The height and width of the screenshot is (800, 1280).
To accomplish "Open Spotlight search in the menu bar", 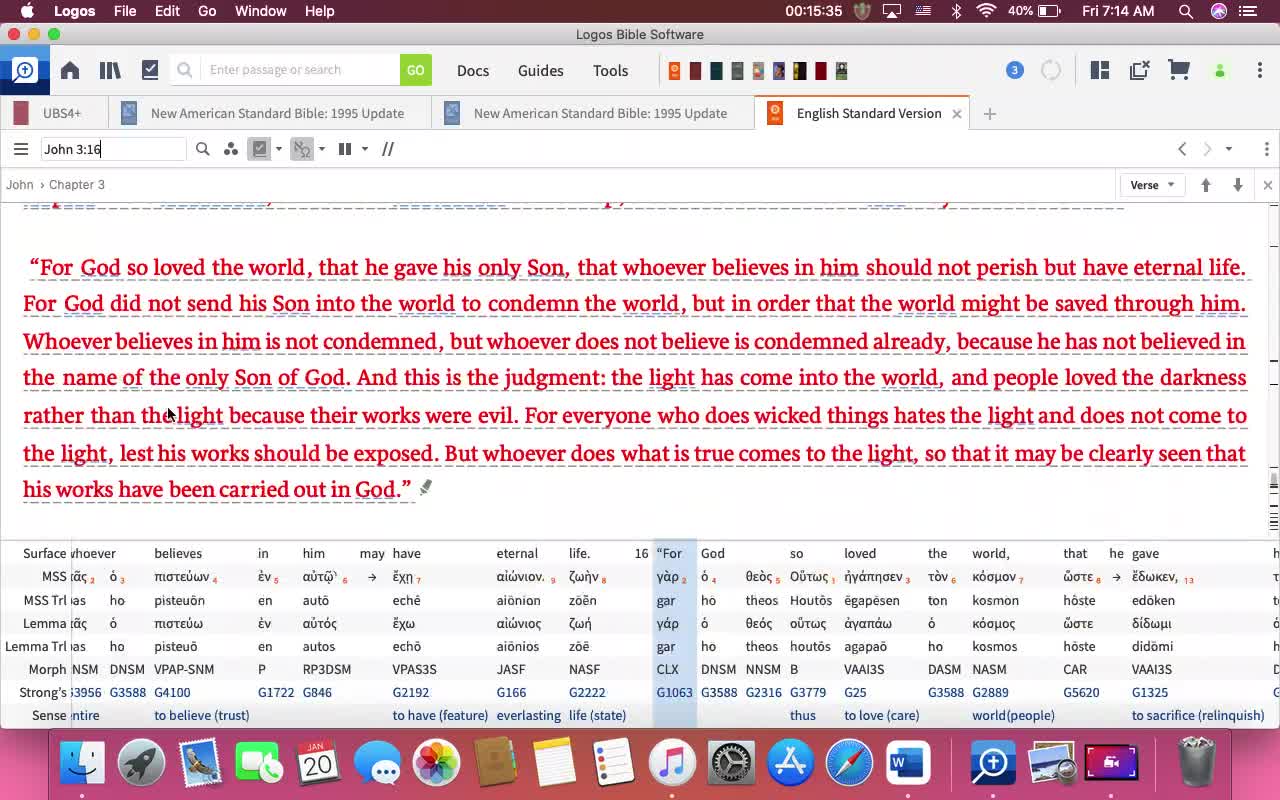I will point(1186,11).
